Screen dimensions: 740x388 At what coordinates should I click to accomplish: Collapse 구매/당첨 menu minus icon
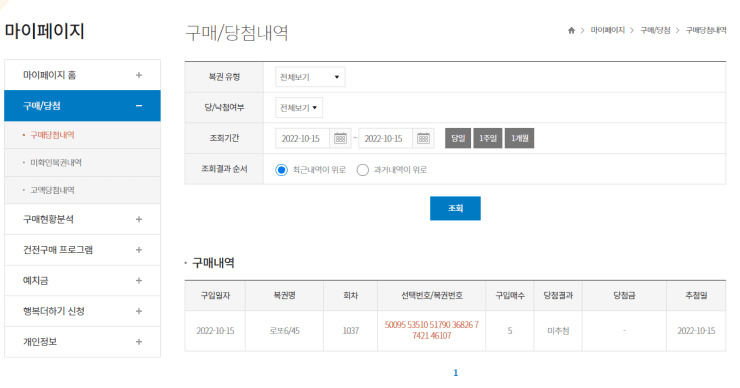coord(139,106)
